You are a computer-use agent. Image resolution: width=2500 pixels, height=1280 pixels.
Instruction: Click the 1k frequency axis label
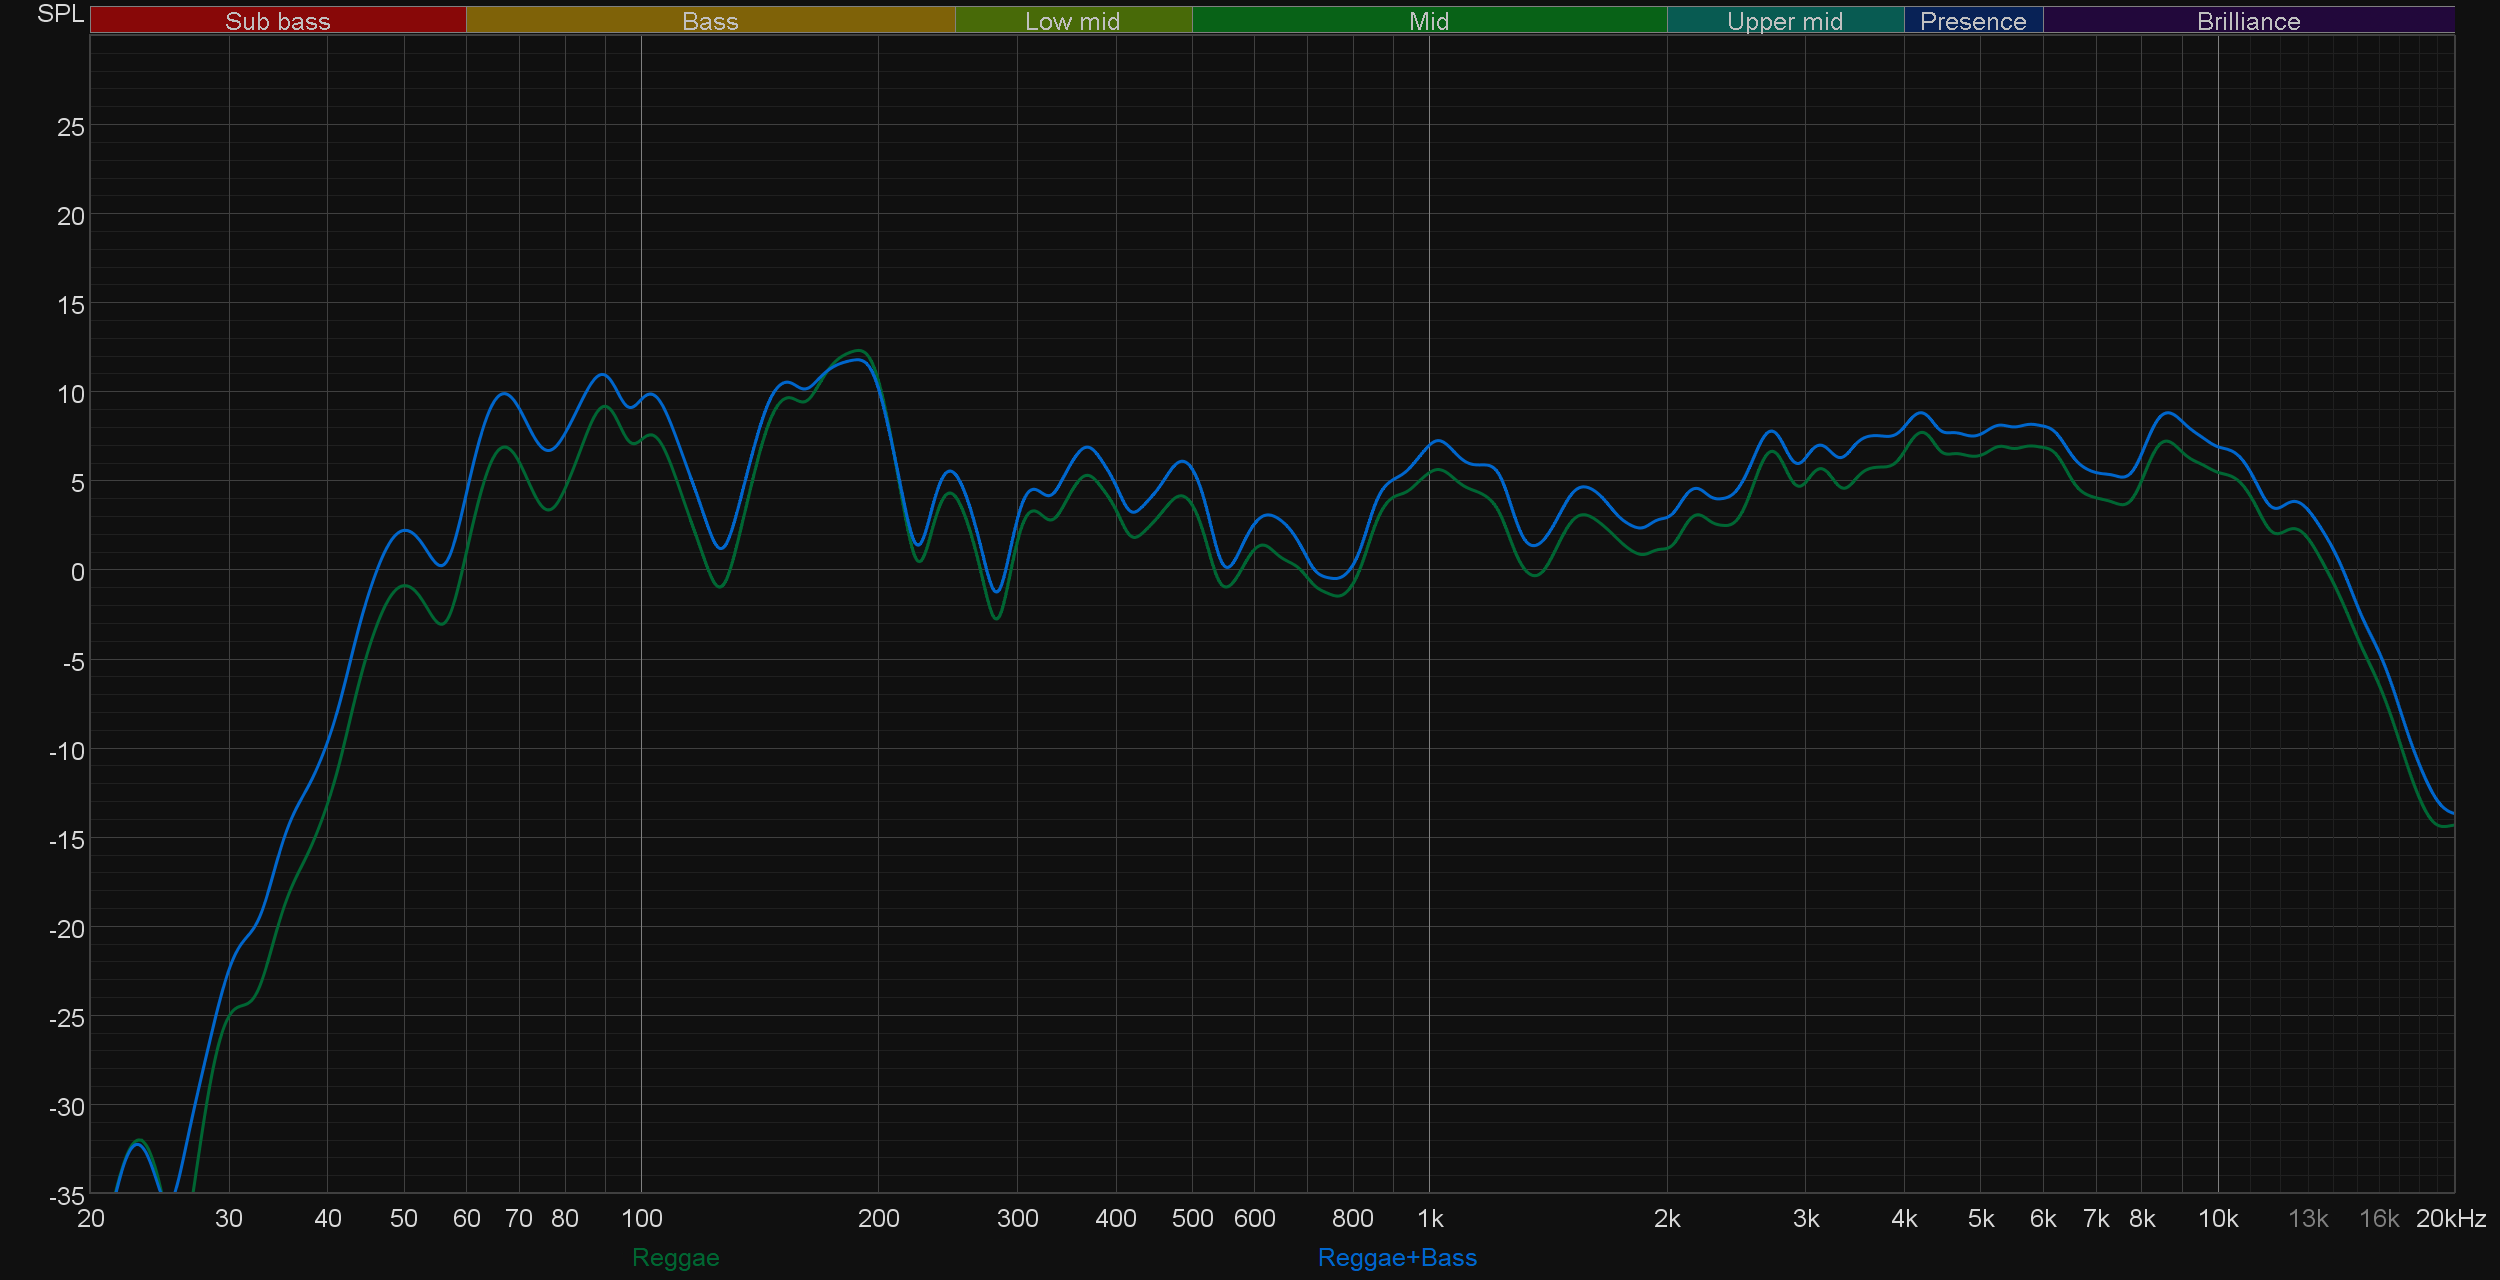coord(1430,1218)
